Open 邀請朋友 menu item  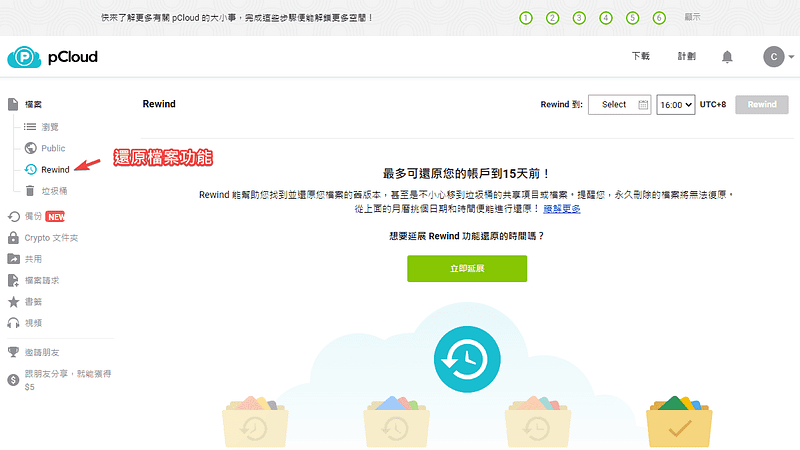(42, 353)
